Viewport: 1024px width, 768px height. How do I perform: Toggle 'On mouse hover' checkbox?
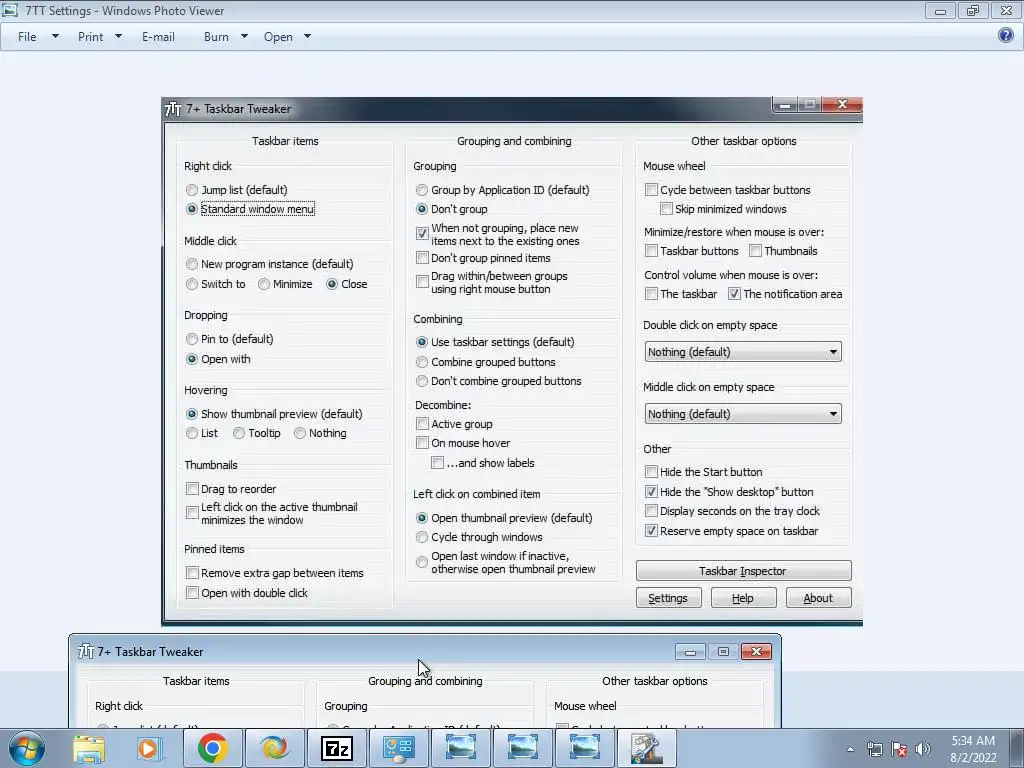423,443
